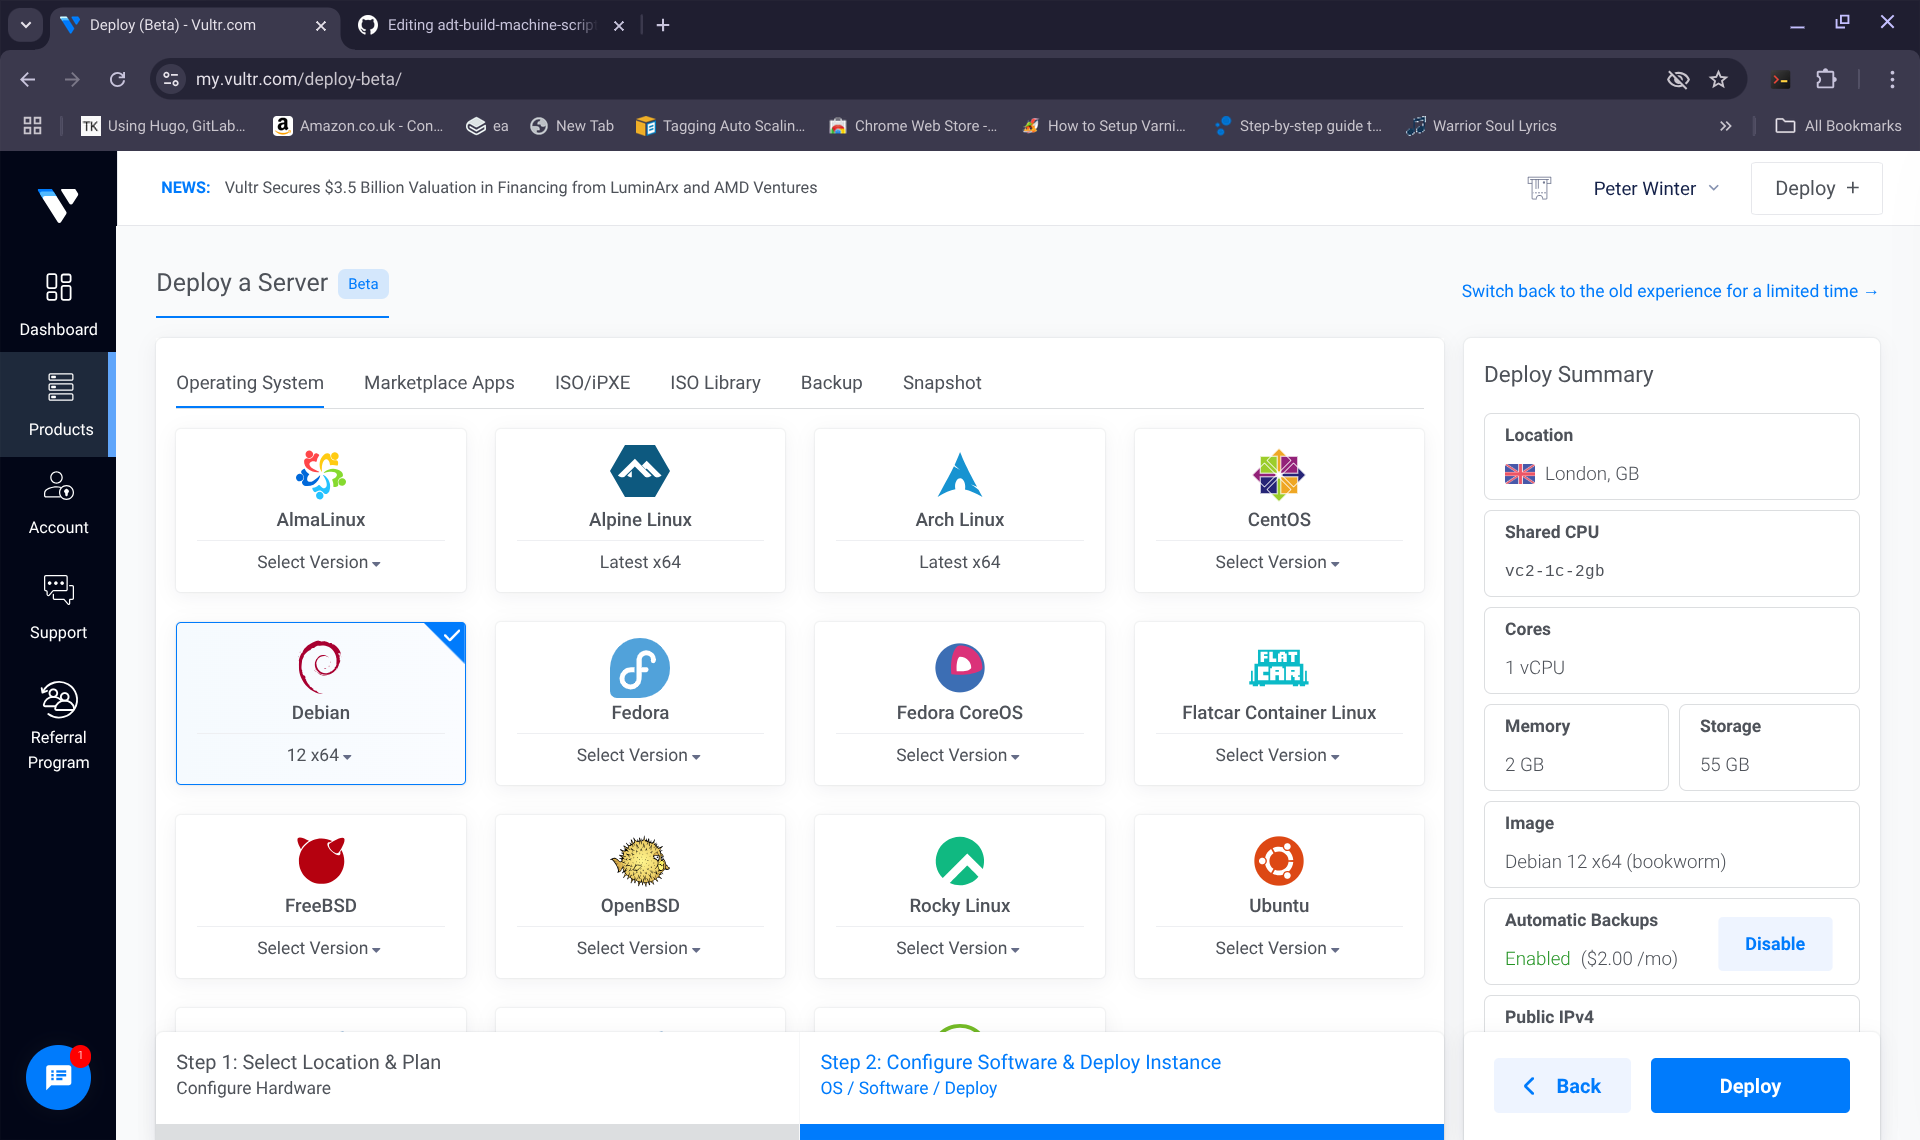Open the Account sidebar icon
This screenshot has height=1140, width=1920.
pos(58,487)
